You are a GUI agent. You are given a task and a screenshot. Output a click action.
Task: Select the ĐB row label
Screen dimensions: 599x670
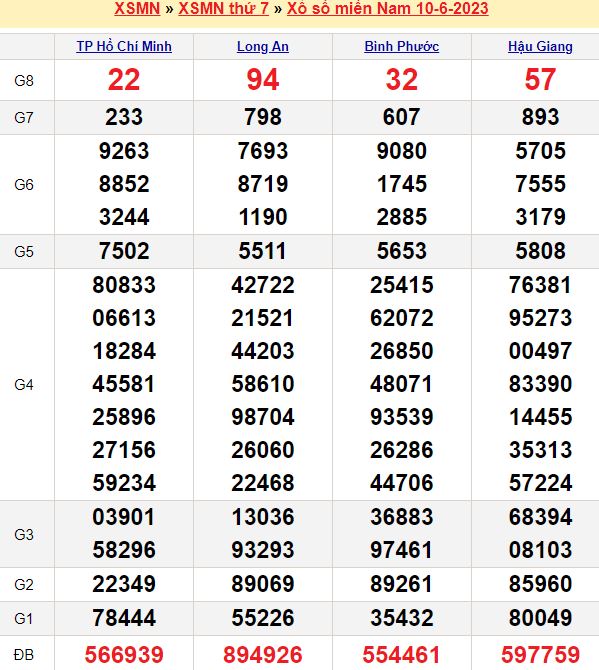coord(23,654)
